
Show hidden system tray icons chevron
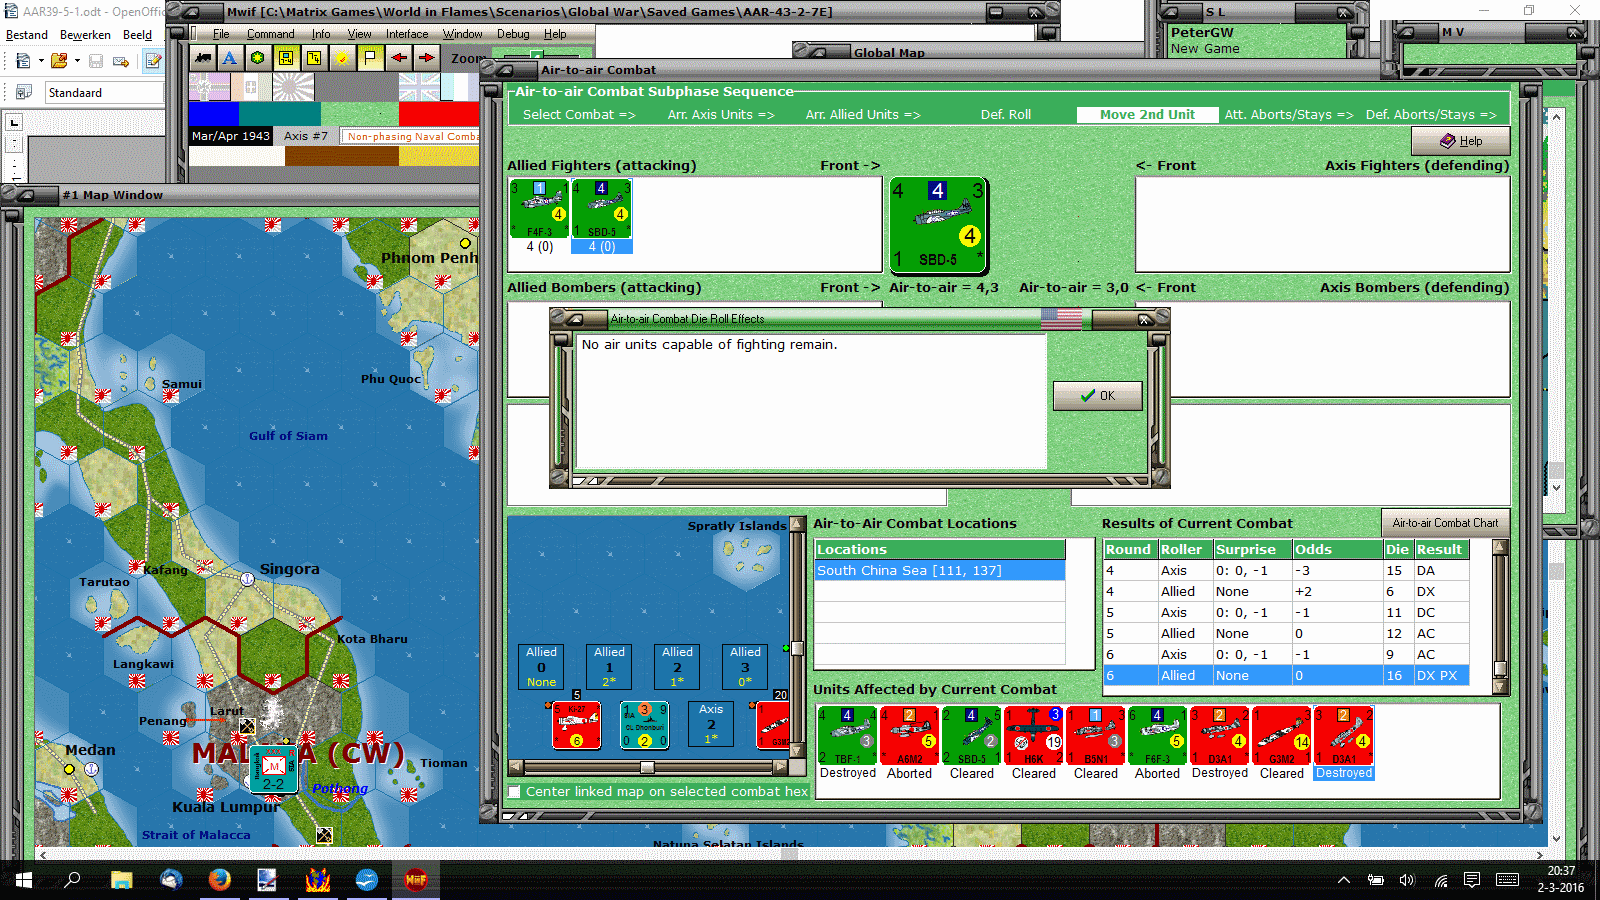[x=1344, y=880]
